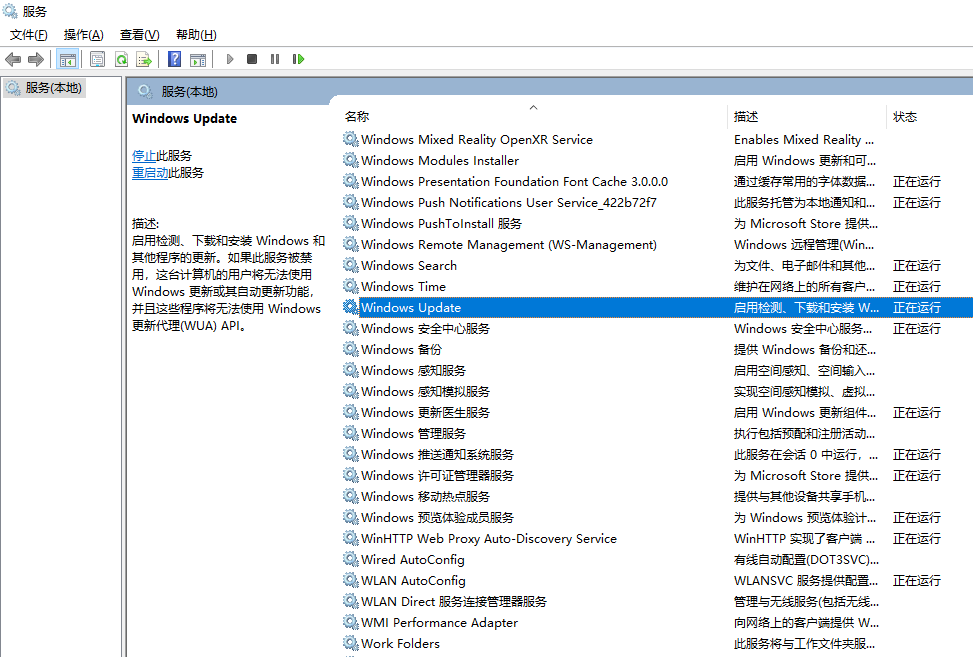Viewport: 973px width, 657px height.
Task: Select Windows Mixed Reality OpenXR Service row
Action: (657, 140)
